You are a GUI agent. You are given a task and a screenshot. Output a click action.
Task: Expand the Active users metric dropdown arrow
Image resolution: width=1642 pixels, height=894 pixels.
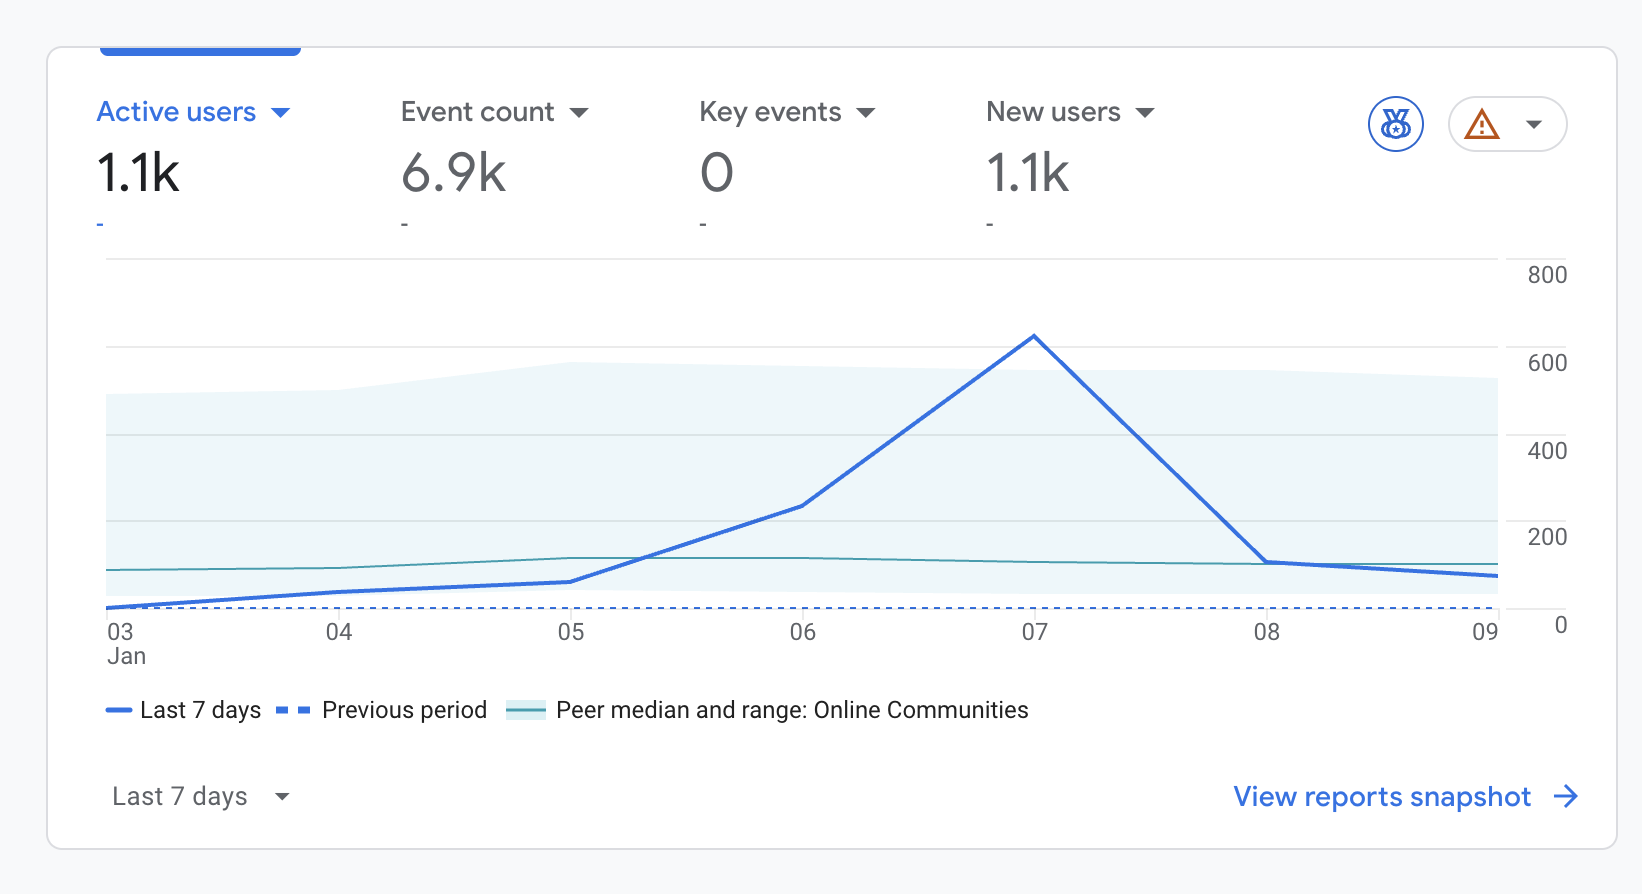pyautogui.click(x=281, y=113)
